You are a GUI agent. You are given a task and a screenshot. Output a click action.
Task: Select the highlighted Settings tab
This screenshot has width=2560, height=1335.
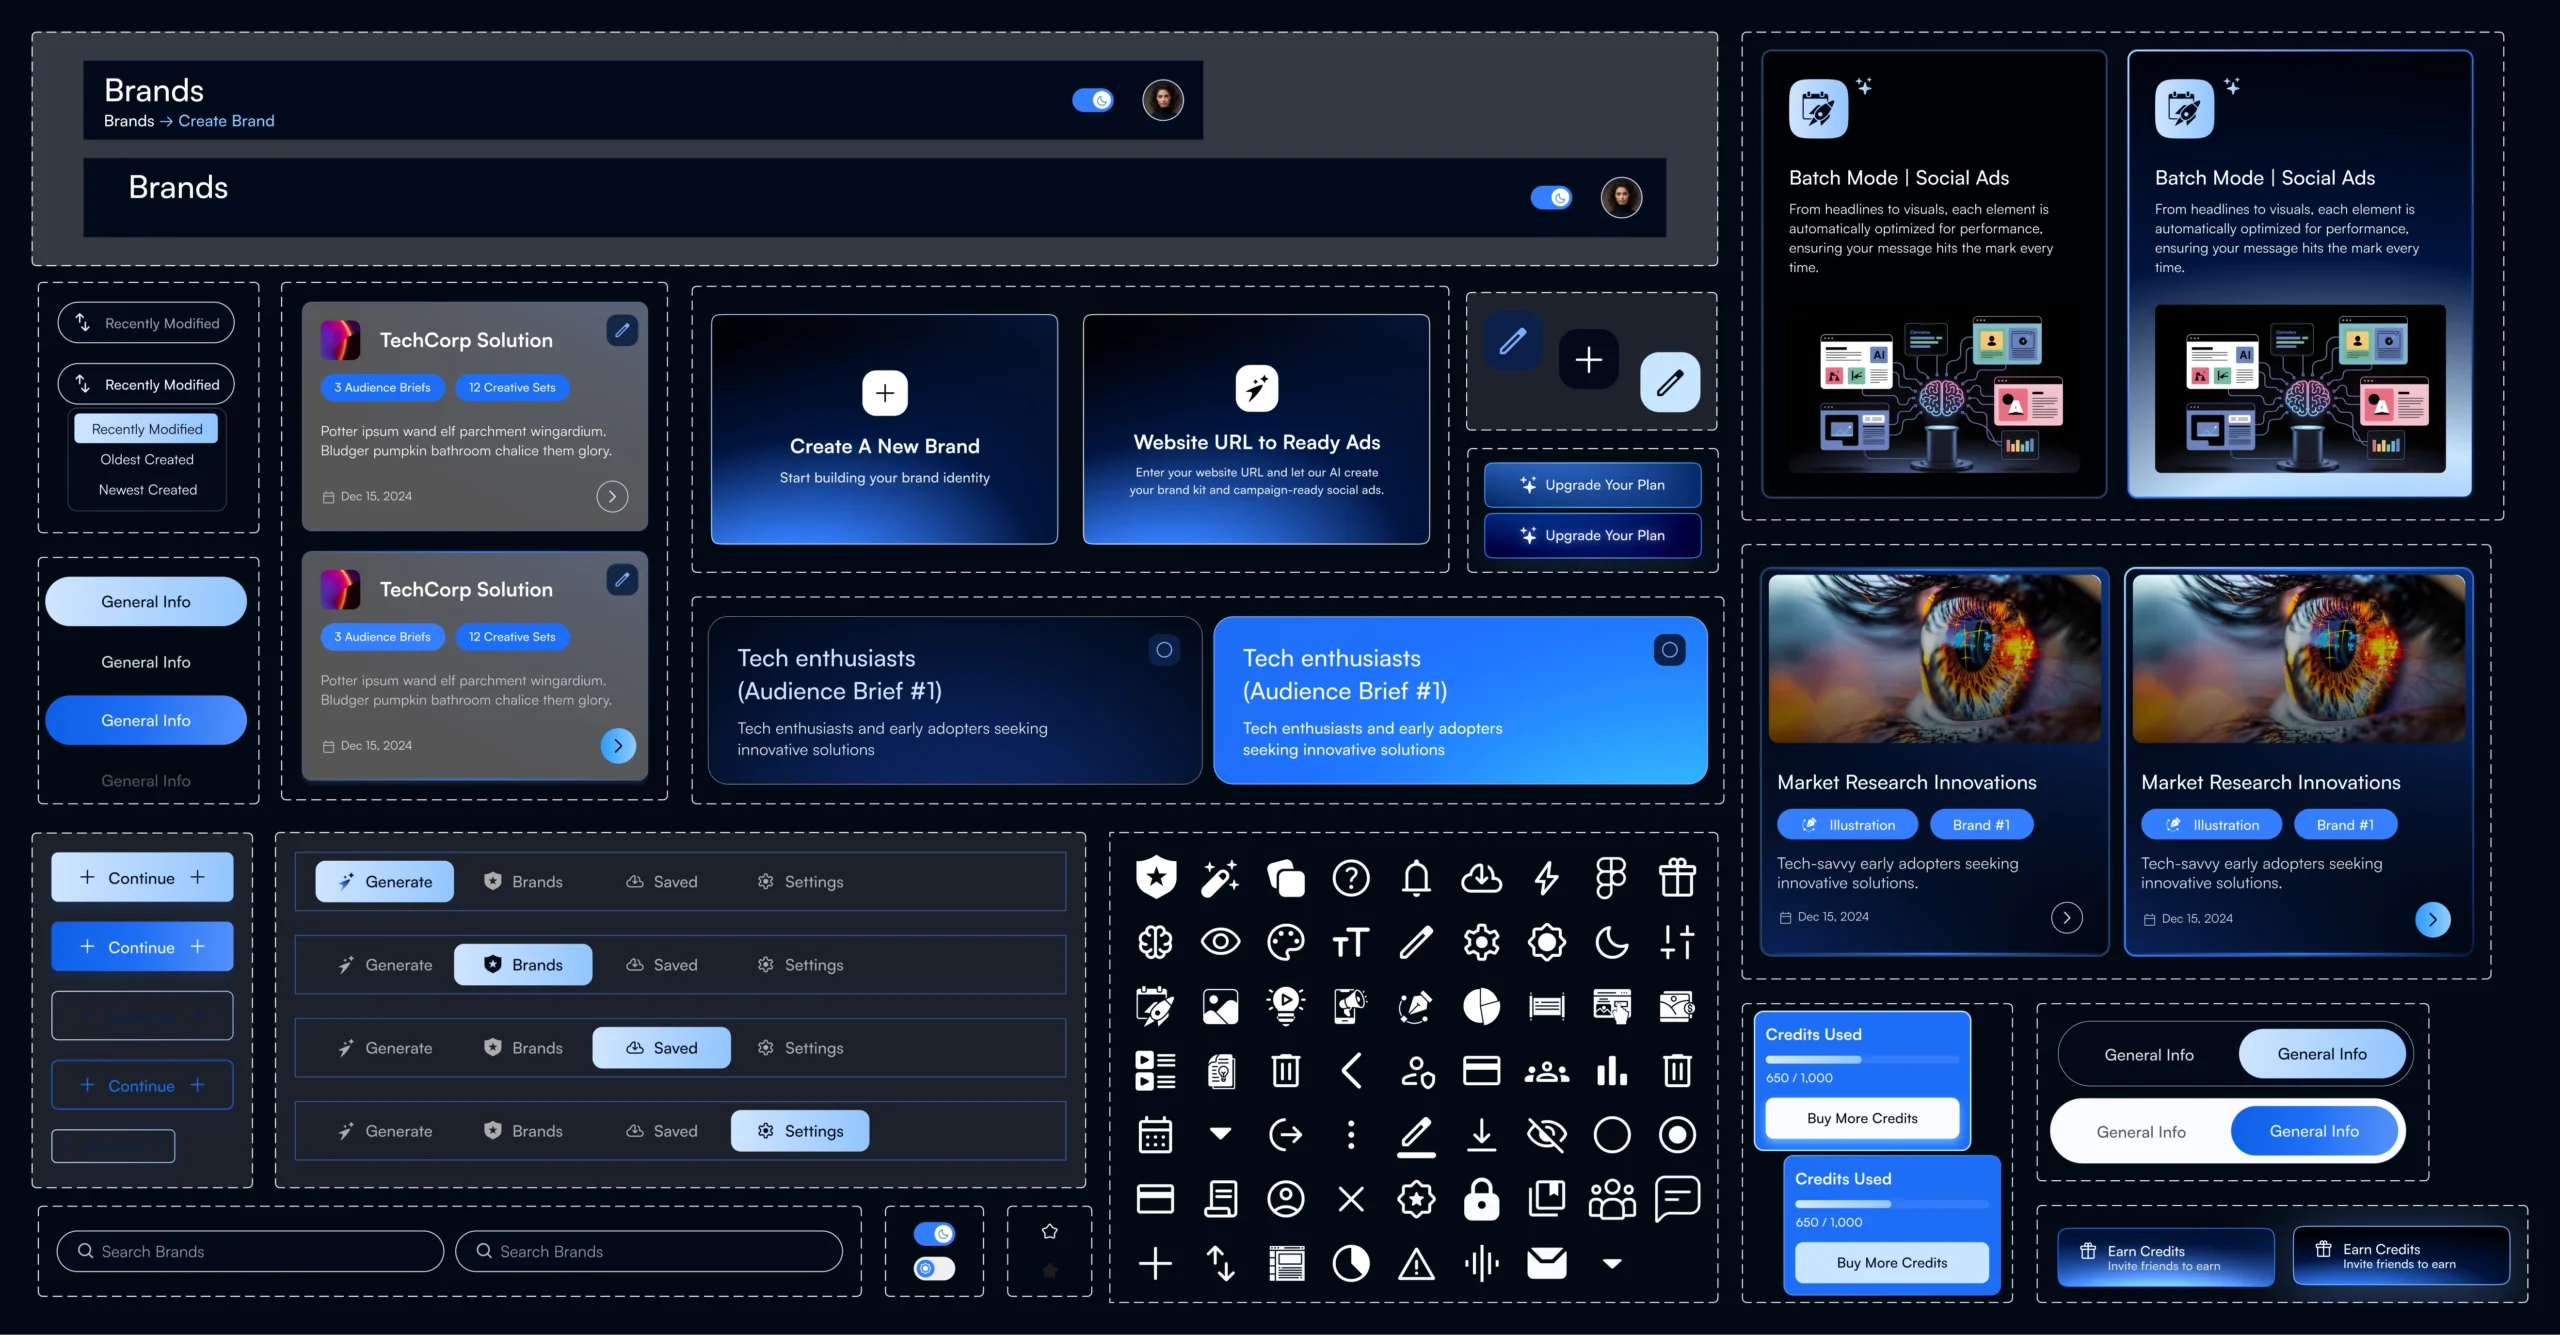799,1131
